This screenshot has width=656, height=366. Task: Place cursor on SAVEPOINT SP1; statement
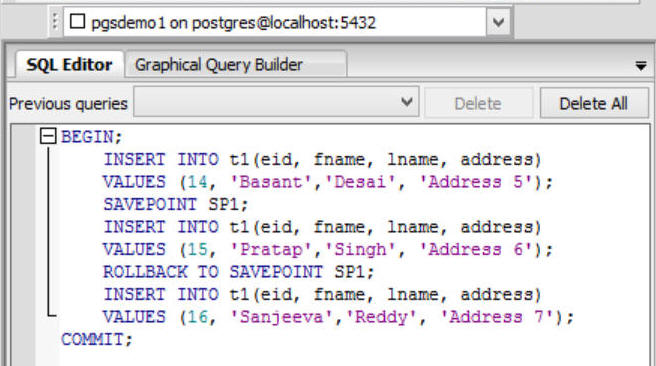point(176,204)
